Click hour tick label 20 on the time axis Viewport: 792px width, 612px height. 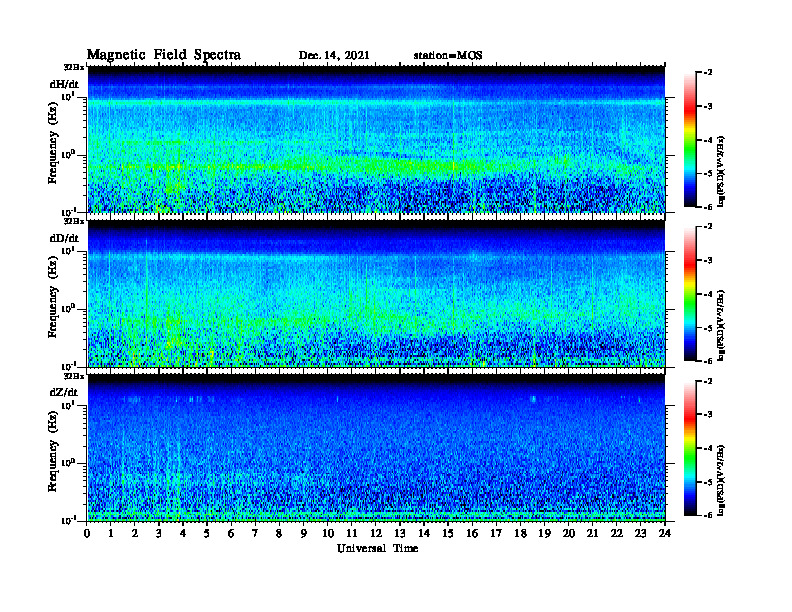pos(568,534)
